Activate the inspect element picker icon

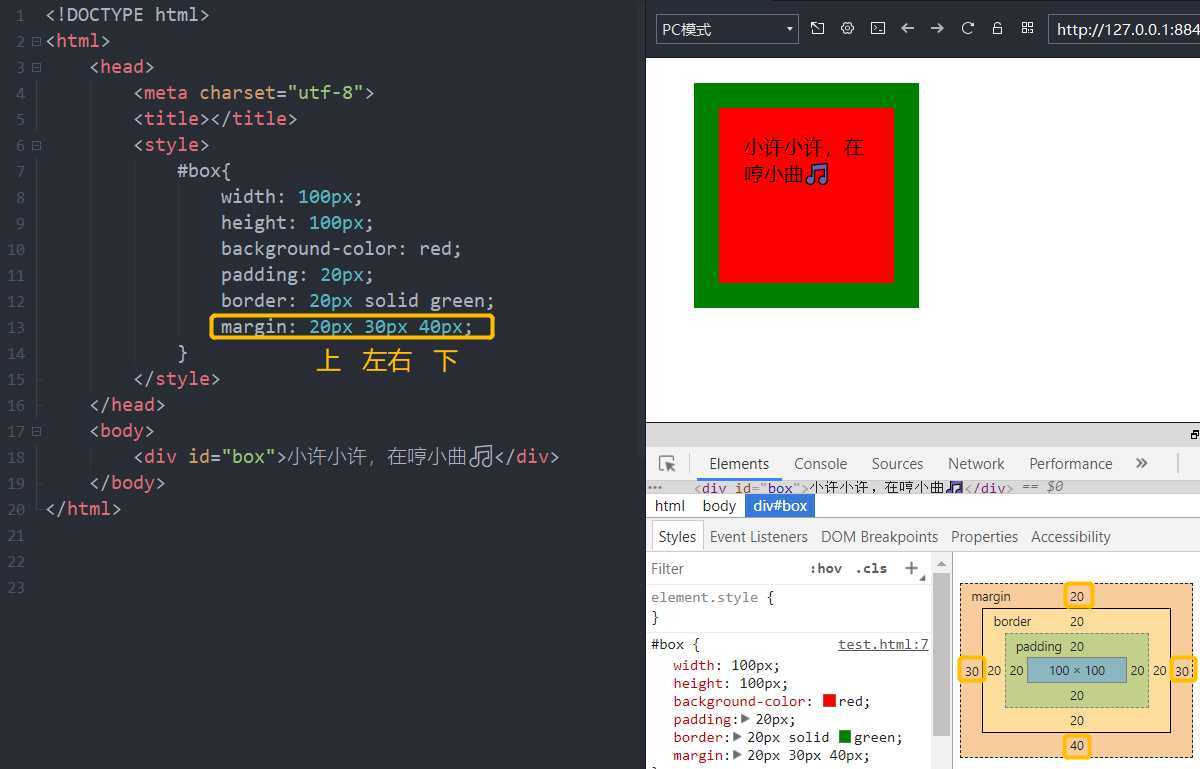[668, 464]
